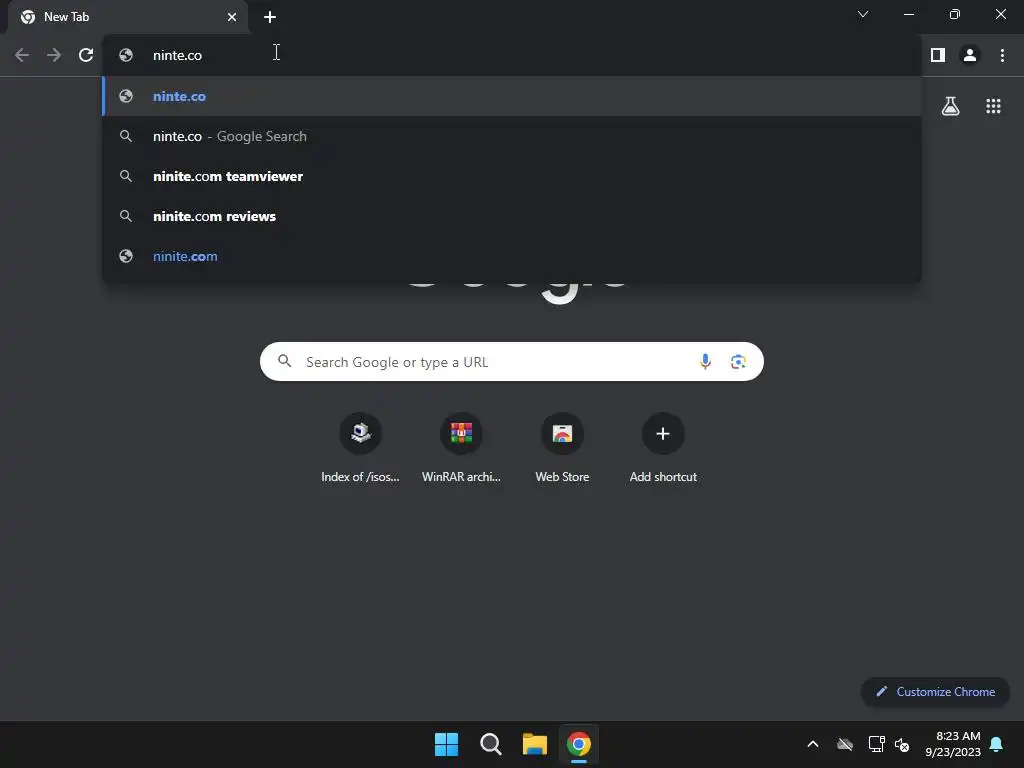Reload the page with the refresh icon
The height and width of the screenshot is (768, 1024).
86,56
